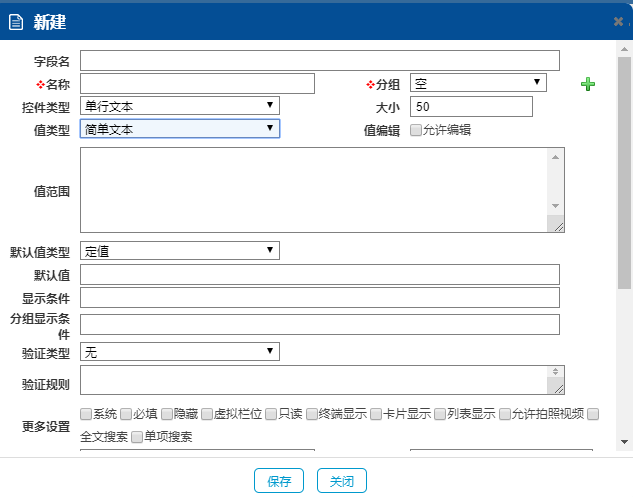Click the scrollbar down arrow of the form

click(624, 441)
